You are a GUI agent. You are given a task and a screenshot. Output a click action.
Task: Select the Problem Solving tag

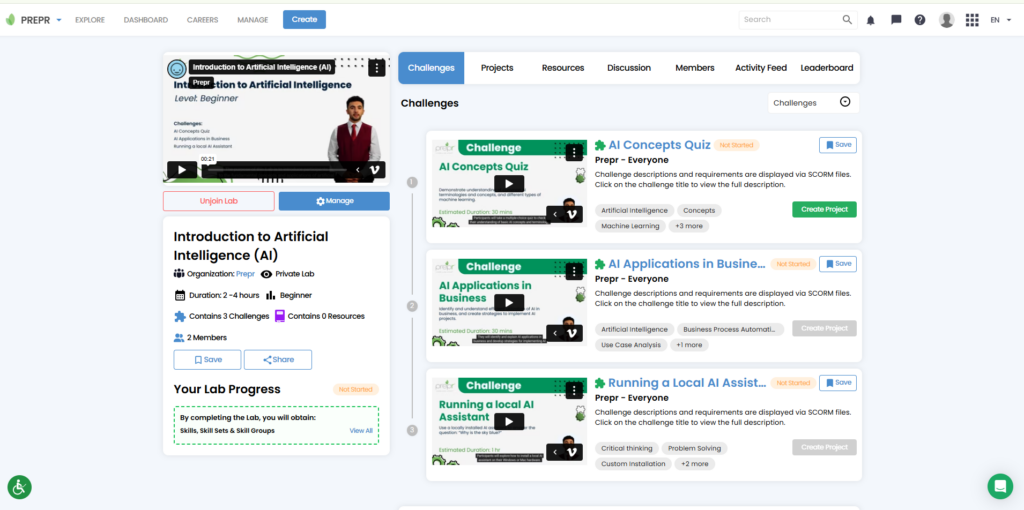click(x=695, y=448)
